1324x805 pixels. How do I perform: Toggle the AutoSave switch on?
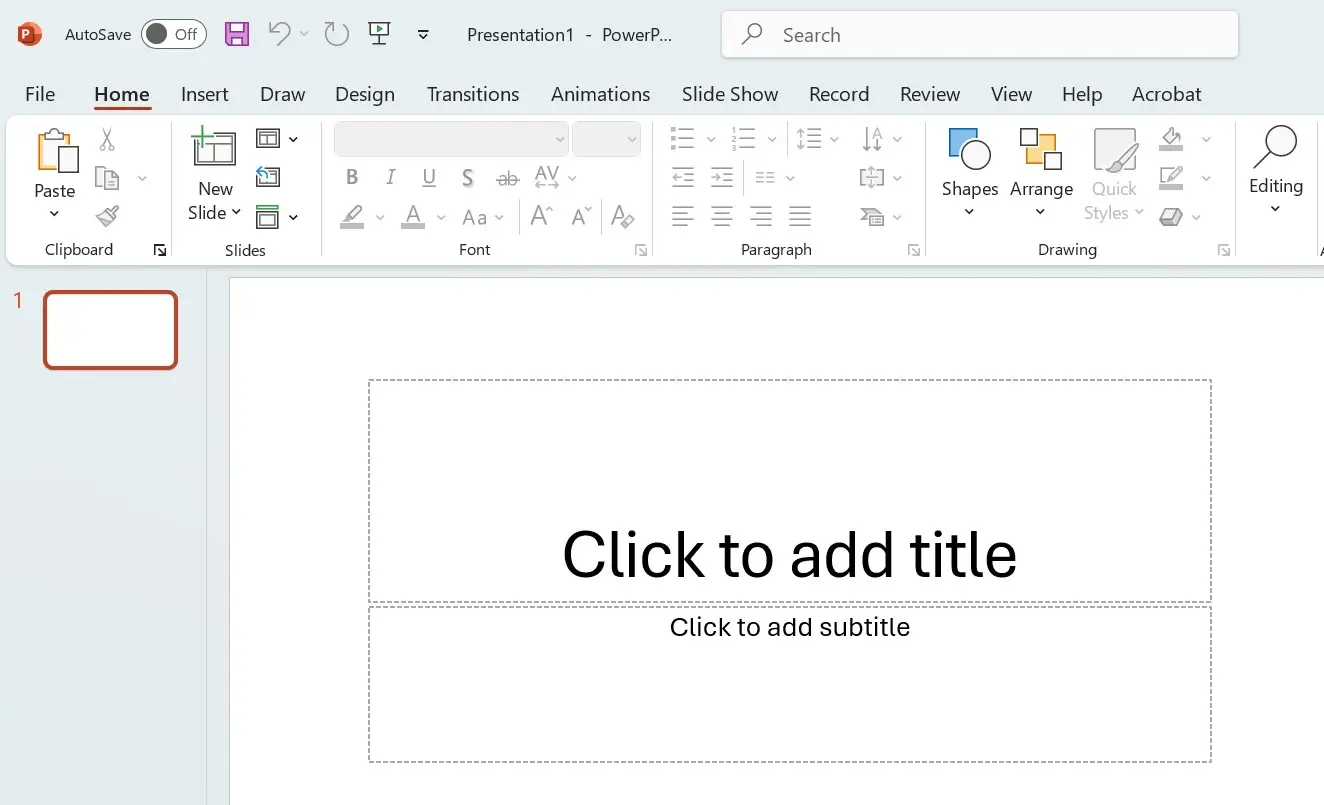click(173, 33)
